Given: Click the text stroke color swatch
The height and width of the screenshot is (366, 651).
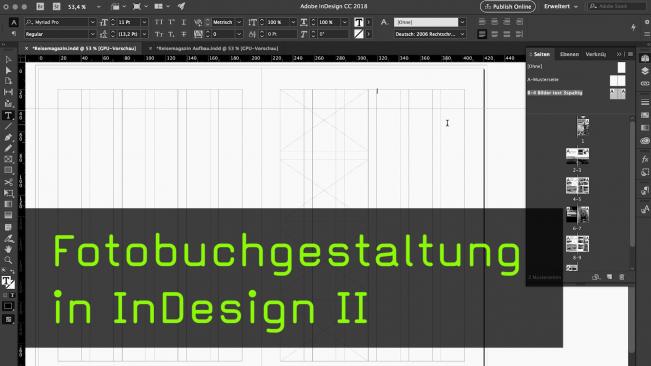Looking at the screenshot, I should pos(359,34).
